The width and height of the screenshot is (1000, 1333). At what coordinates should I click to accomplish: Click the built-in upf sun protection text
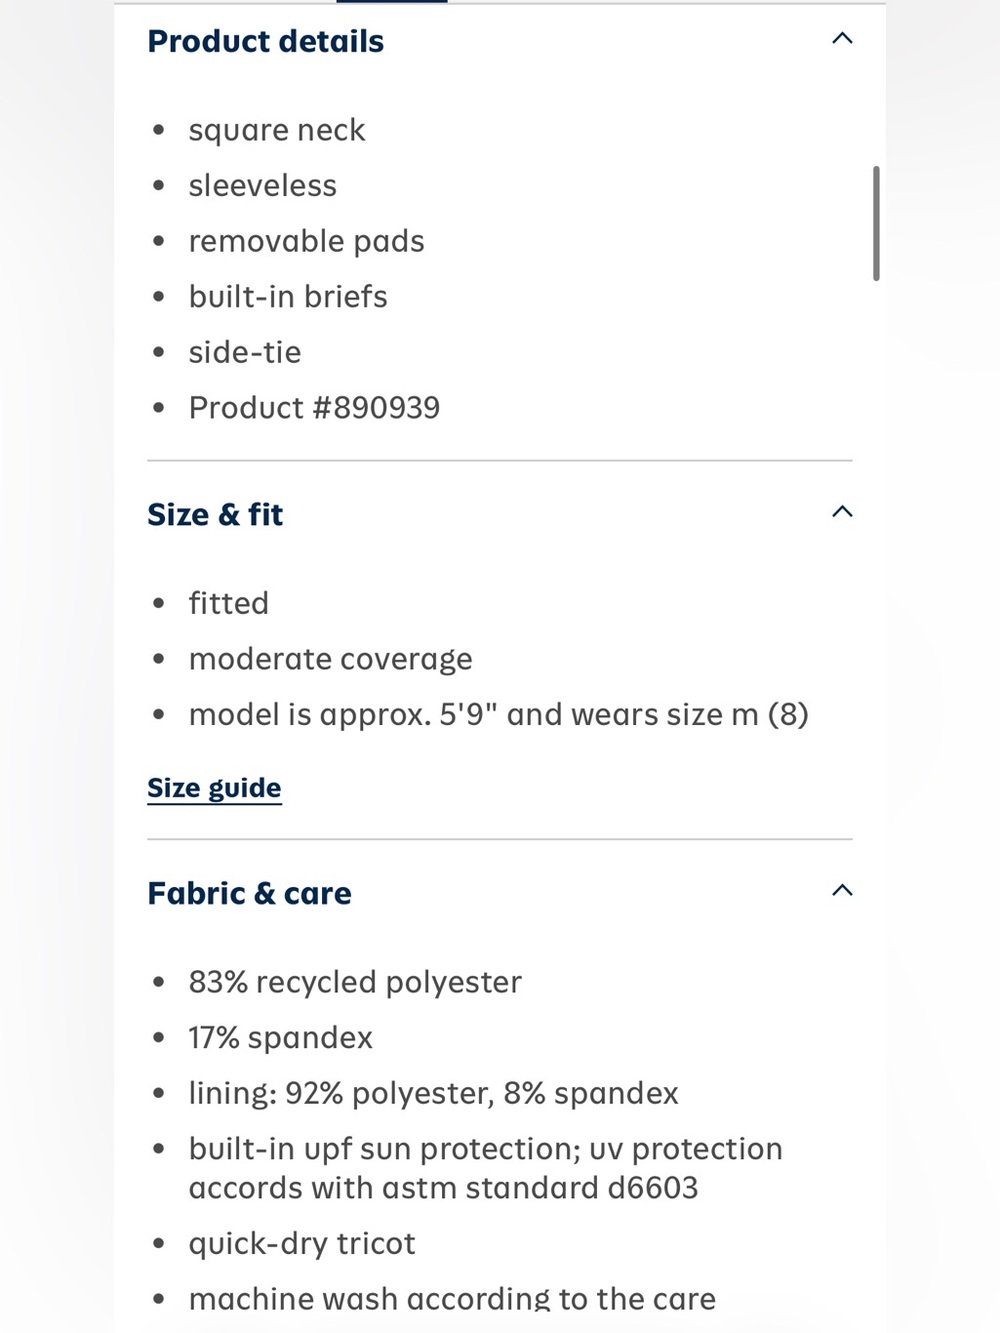[x=485, y=1168]
